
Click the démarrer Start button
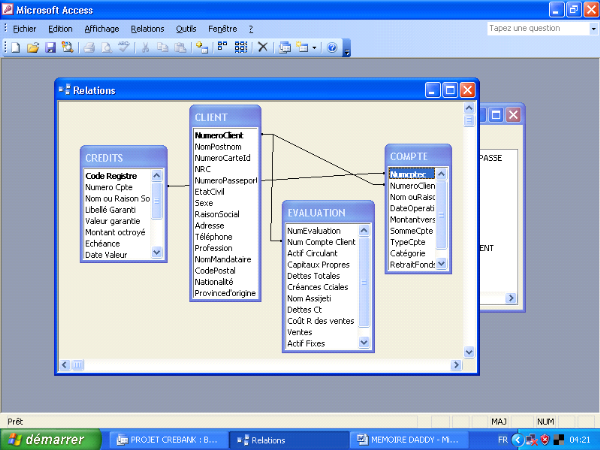coord(50,439)
